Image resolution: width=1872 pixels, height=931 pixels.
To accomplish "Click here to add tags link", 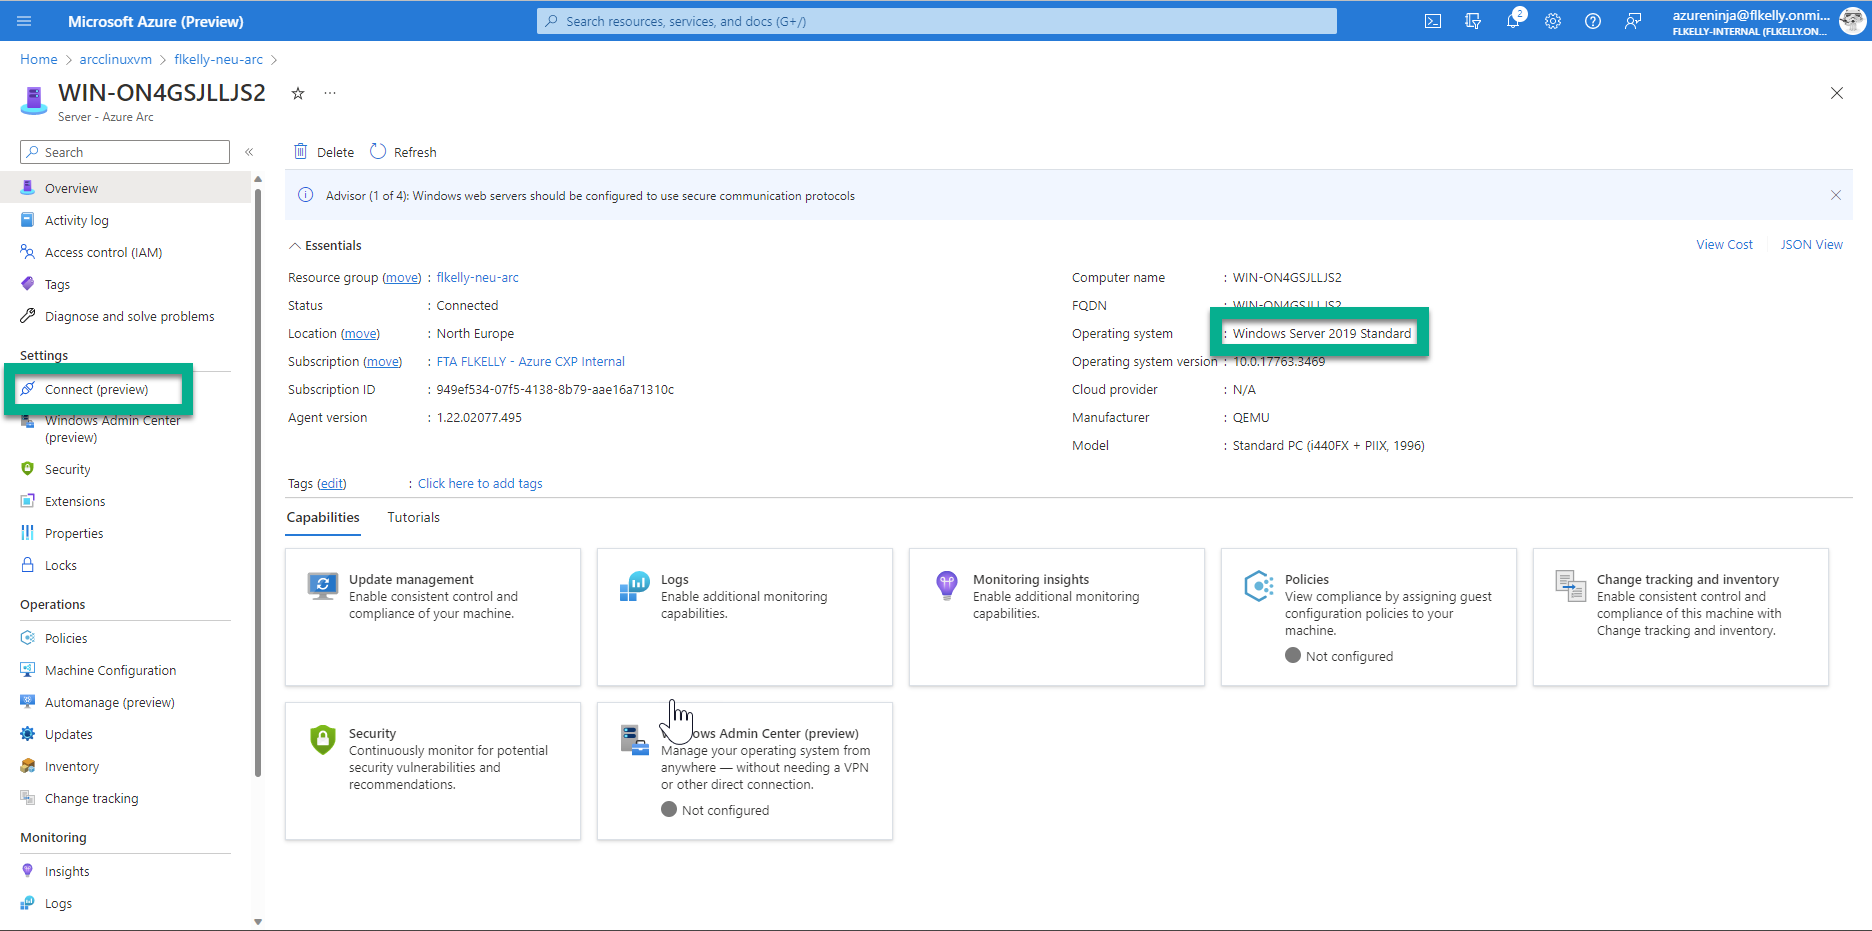I will coord(480,483).
